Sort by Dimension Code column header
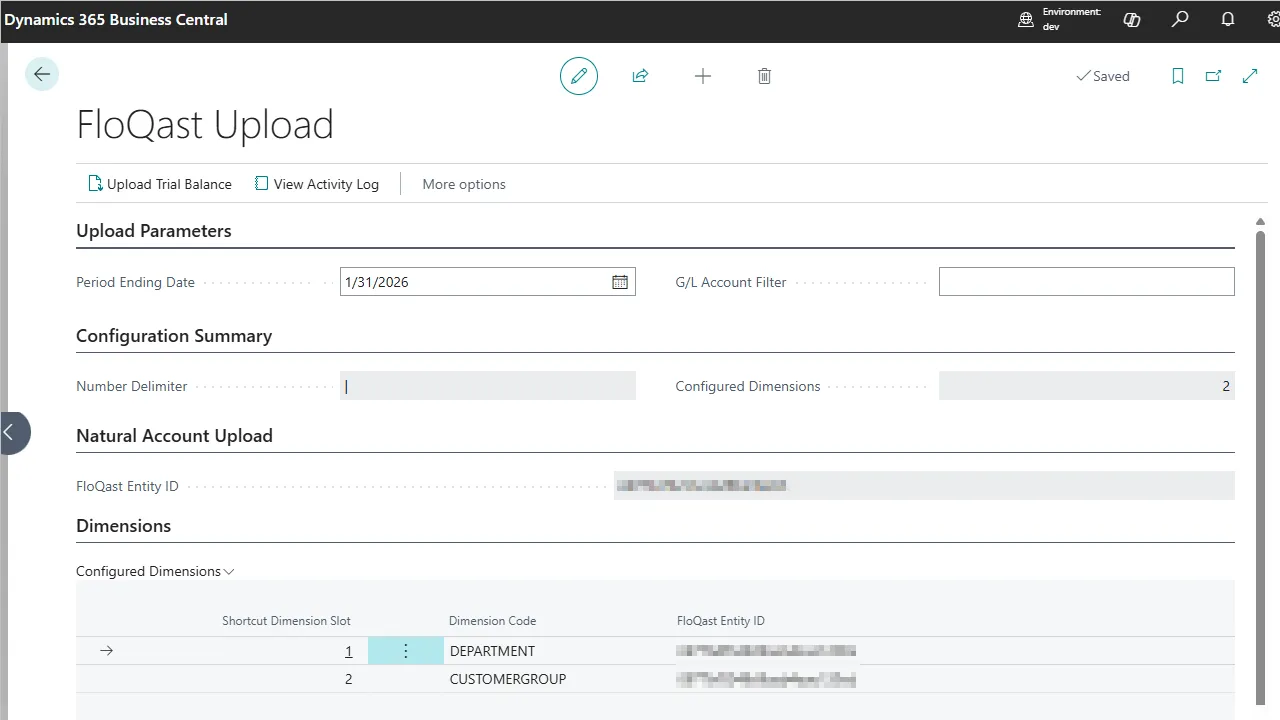Image resolution: width=1280 pixels, height=720 pixels. 493,621
